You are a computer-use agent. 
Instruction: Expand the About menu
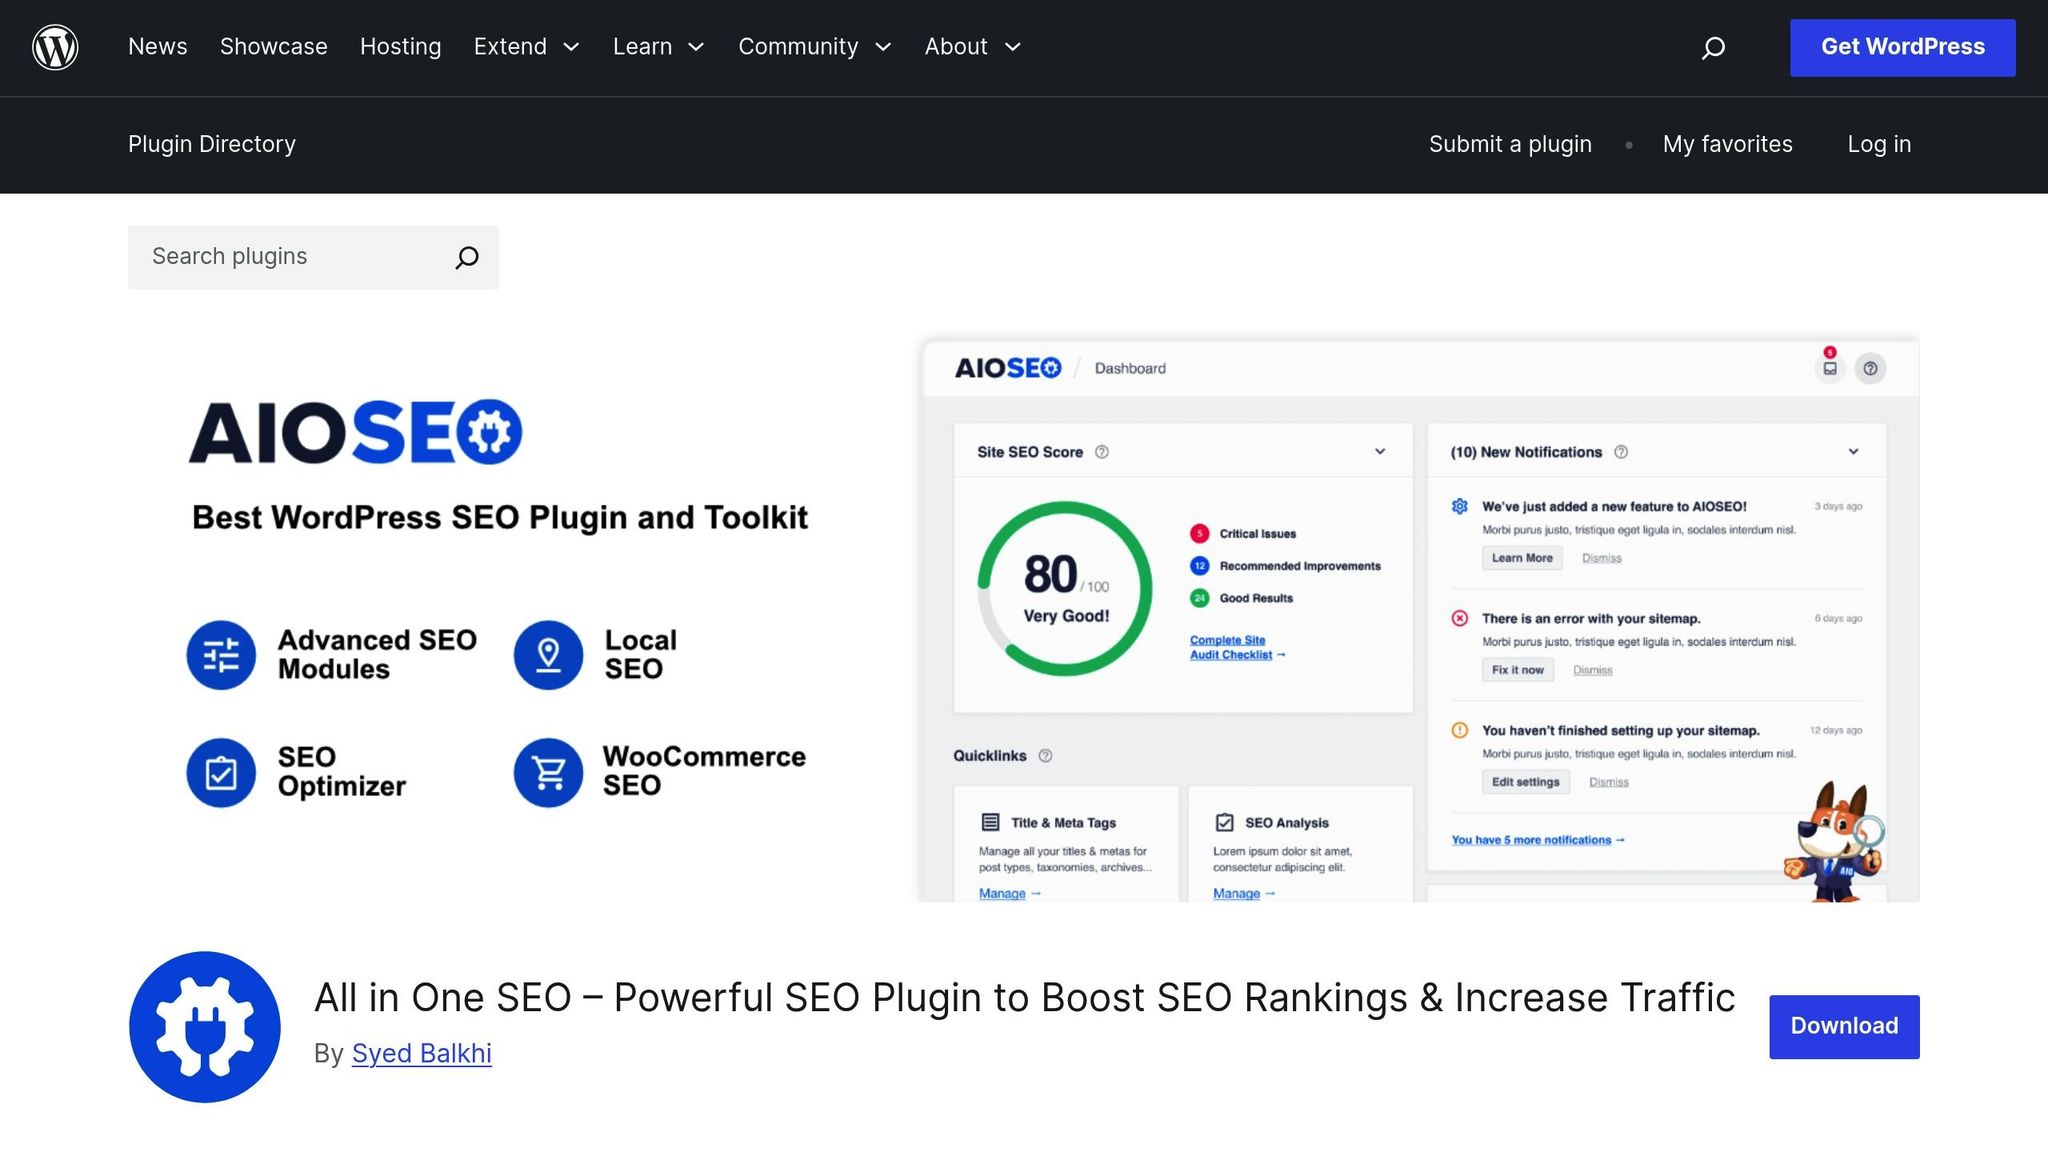coord(973,47)
